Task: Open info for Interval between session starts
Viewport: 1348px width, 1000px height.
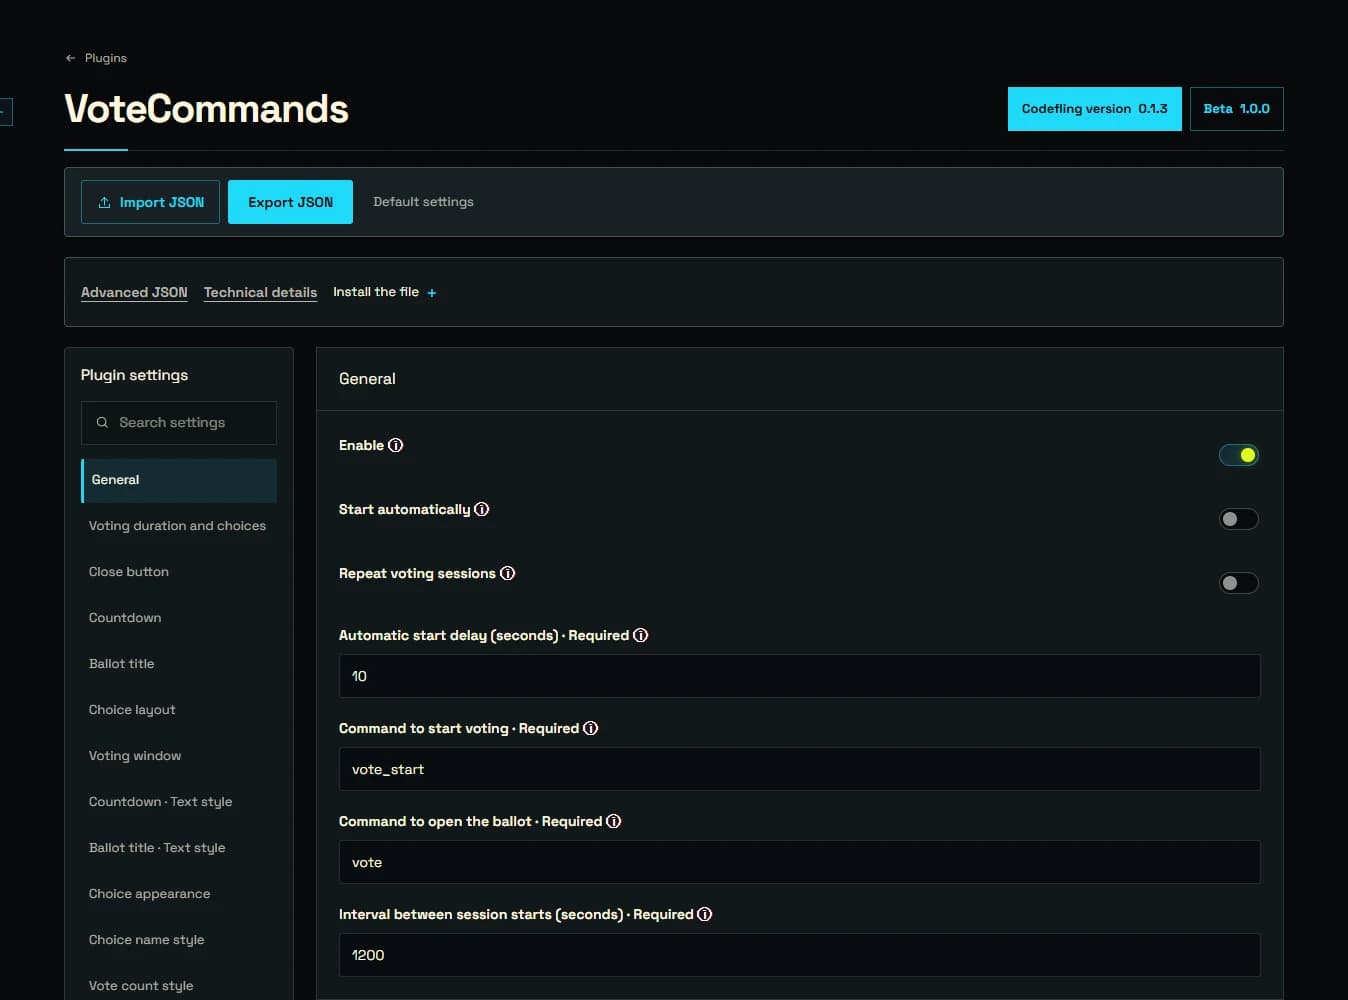Action: [x=705, y=914]
